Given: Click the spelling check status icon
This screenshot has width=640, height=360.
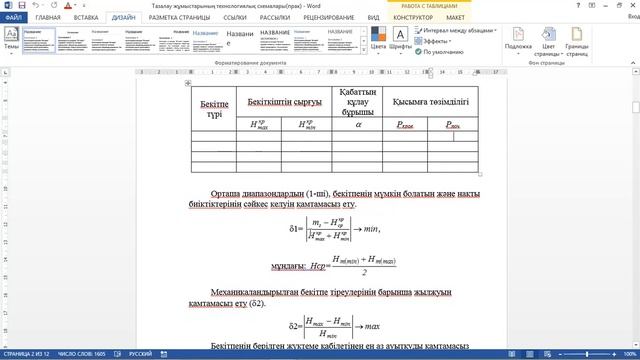Looking at the screenshot, I should [x=118, y=354].
